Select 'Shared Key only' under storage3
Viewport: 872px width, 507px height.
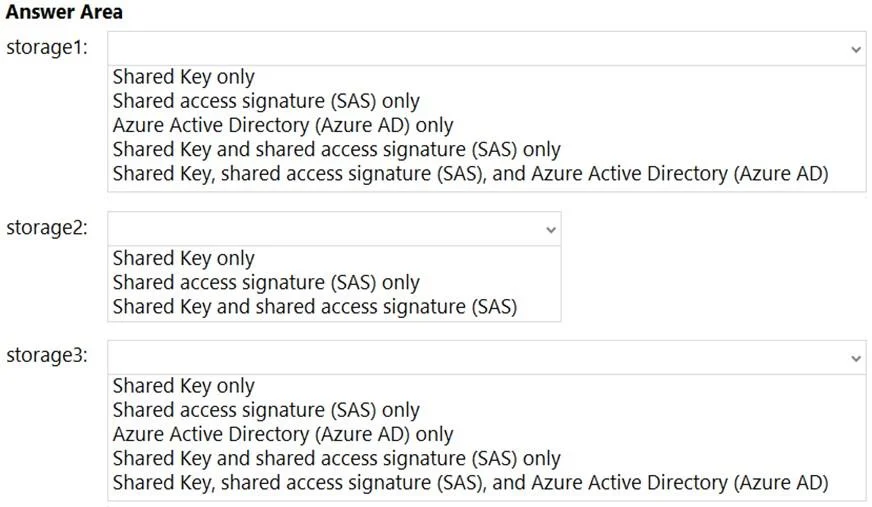point(184,386)
